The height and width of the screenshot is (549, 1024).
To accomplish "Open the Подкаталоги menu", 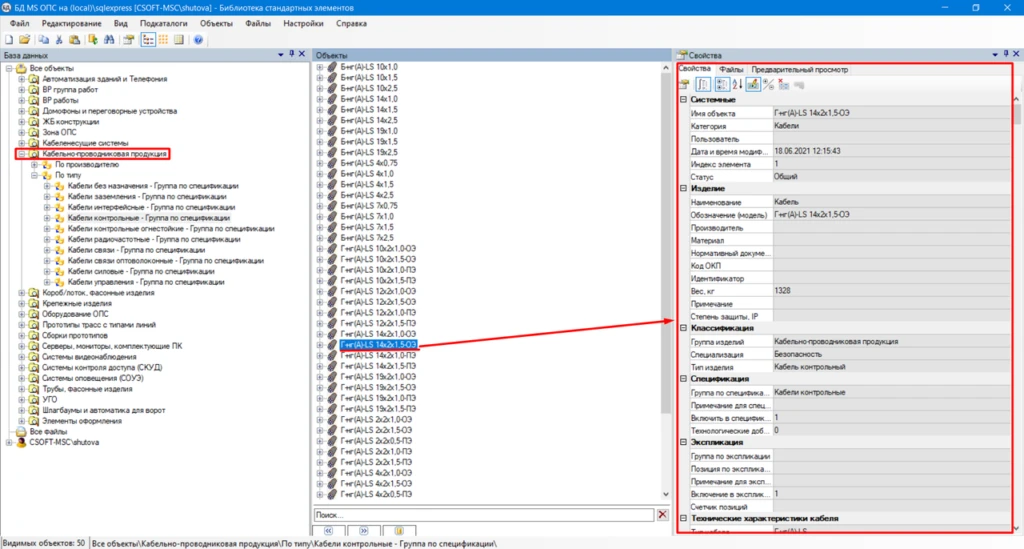I will 161,22.
